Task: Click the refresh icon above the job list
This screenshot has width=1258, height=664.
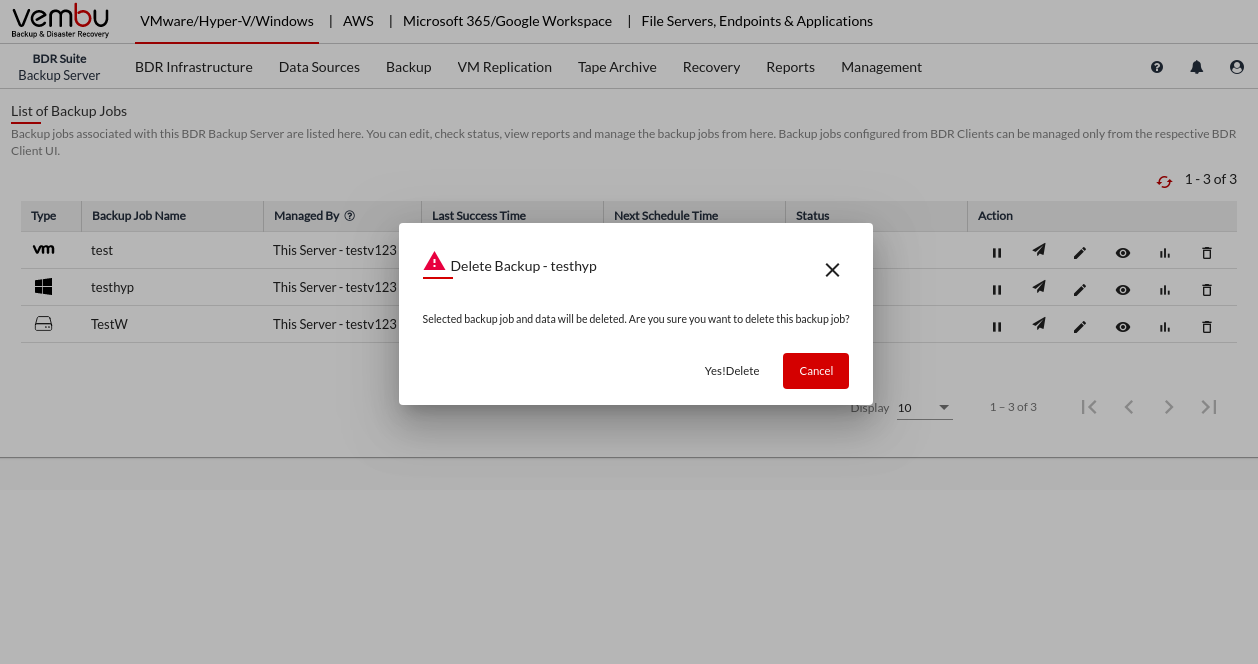Action: pyautogui.click(x=1164, y=181)
